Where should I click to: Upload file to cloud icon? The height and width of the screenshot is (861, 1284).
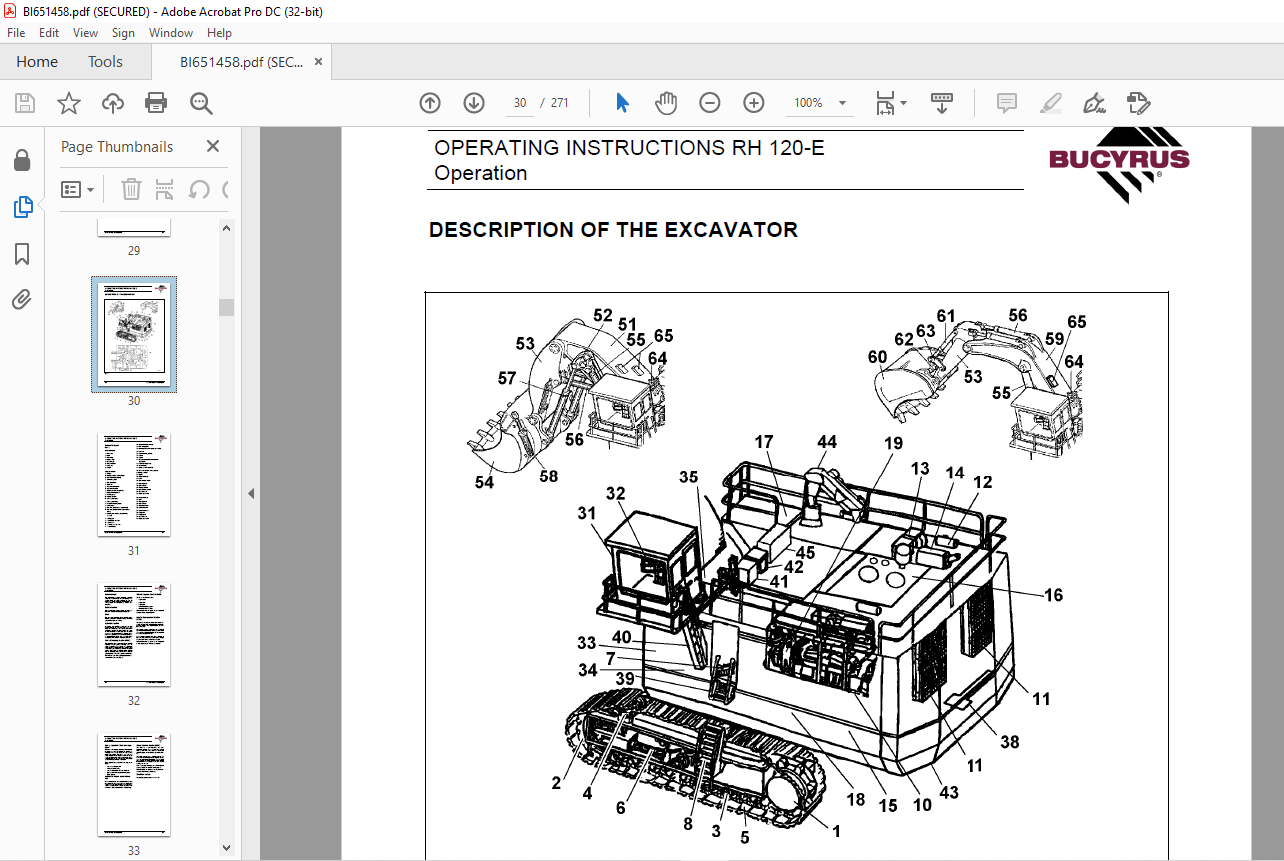113,103
